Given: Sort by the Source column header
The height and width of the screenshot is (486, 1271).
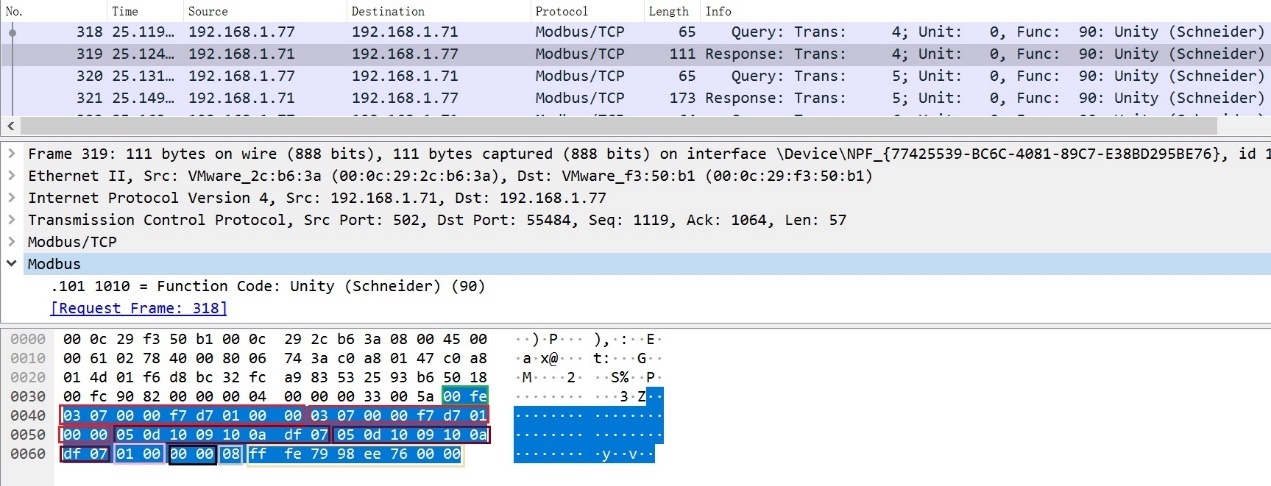Looking at the screenshot, I should coord(264,11).
